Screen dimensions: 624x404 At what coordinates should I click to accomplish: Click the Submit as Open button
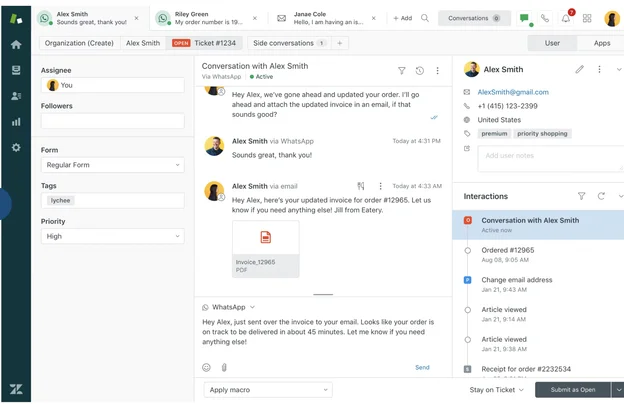click(573, 390)
